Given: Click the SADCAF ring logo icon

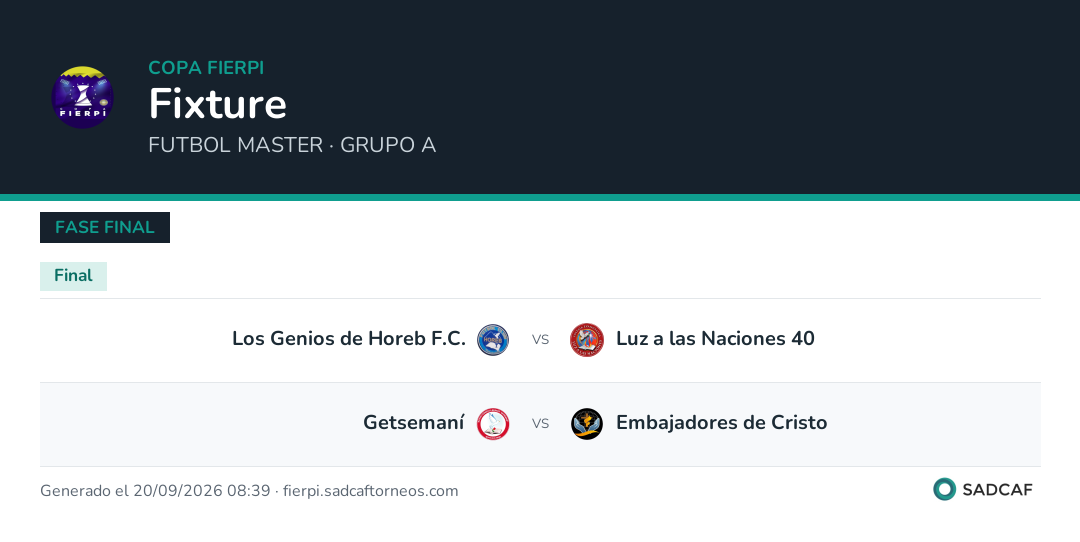Looking at the screenshot, I should point(944,489).
